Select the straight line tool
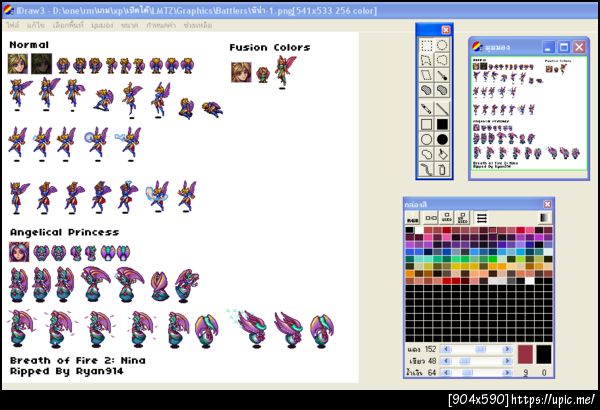This screenshot has width=600, height=410. (442, 109)
